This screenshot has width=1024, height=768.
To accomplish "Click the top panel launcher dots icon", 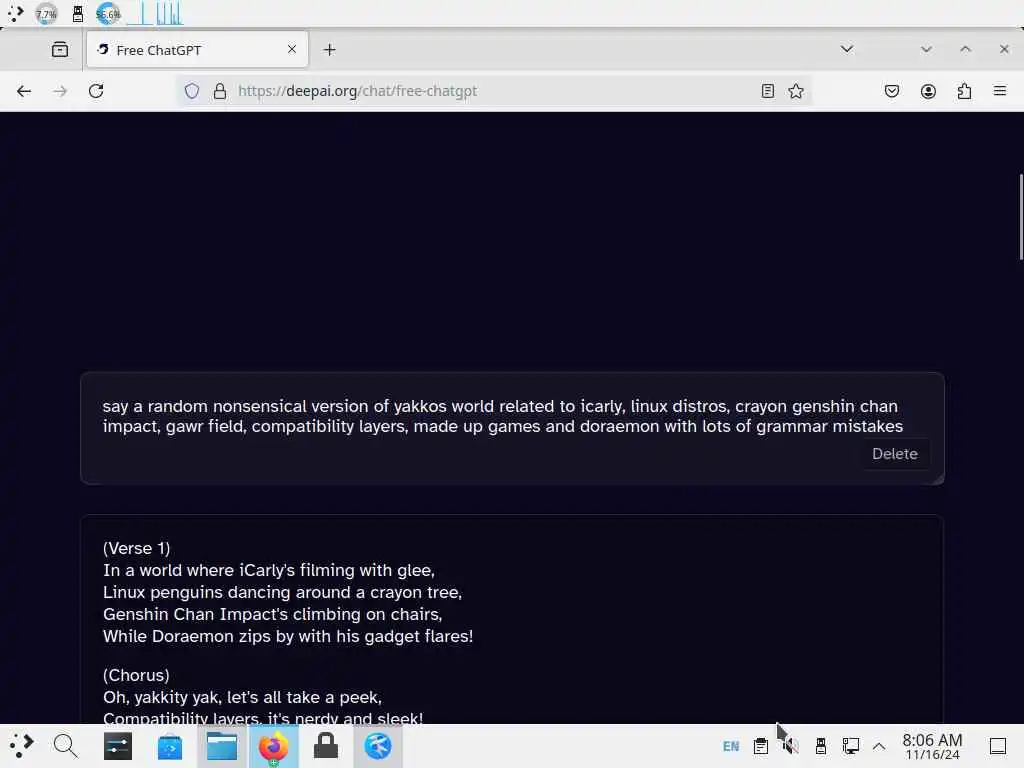I will [16, 14].
